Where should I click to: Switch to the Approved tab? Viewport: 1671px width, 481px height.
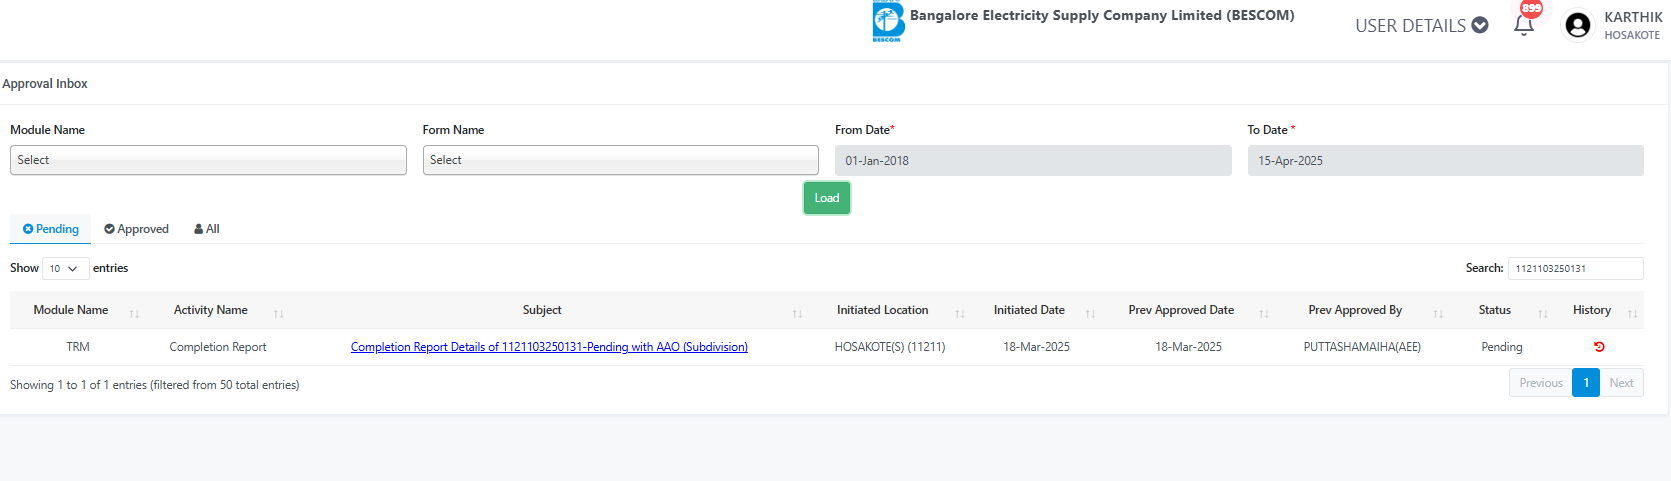tap(136, 229)
